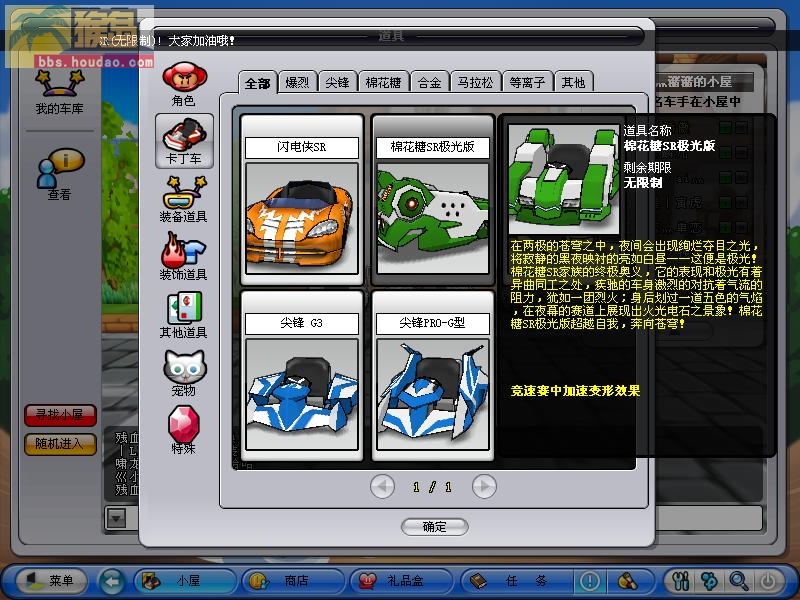Open settings wrench tools icon
Viewport: 800px width, 600px height.
681,581
